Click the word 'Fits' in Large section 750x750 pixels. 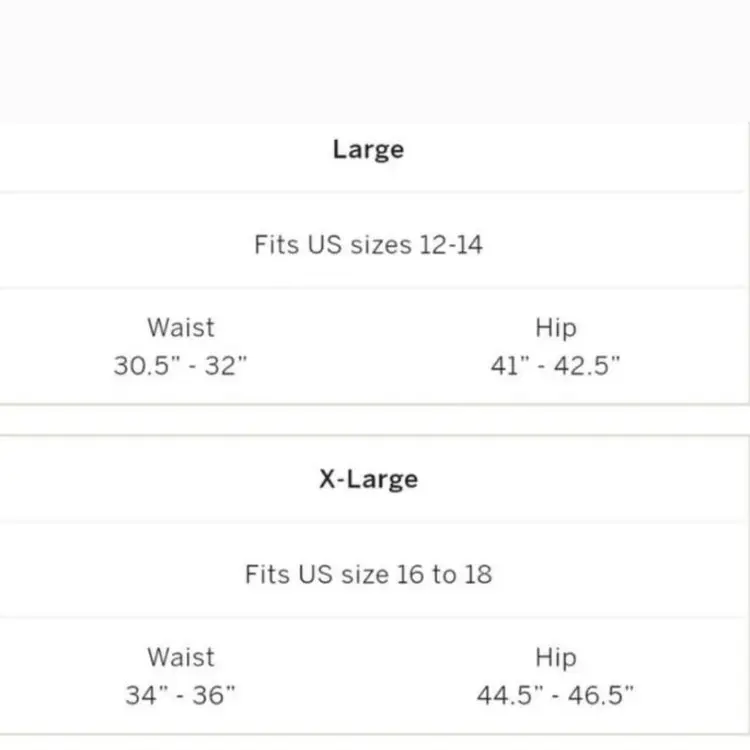click(276, 245)
